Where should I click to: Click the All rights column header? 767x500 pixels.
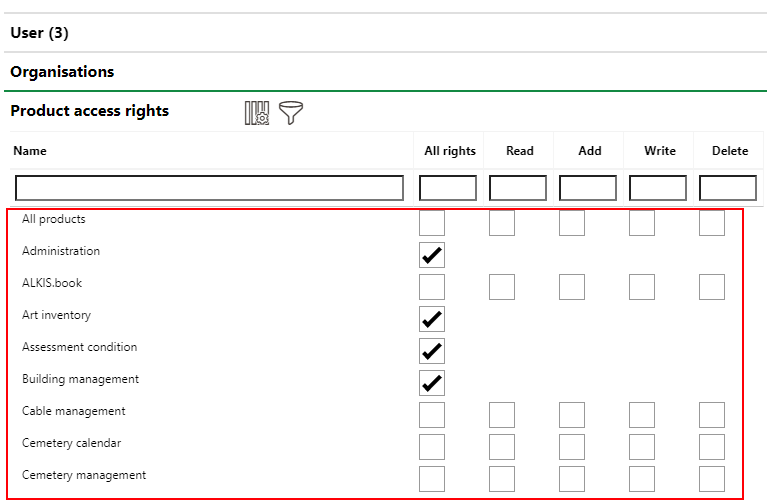pos(450,151)
